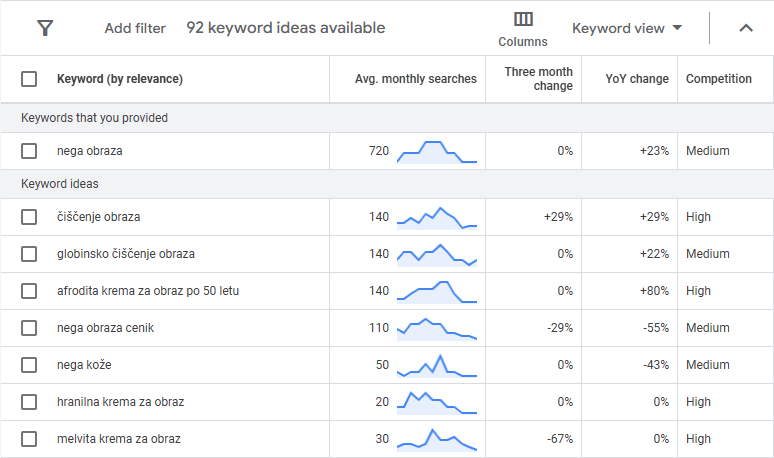
Task: Collapse the panel with the up chevron
Action: point(746,28)
